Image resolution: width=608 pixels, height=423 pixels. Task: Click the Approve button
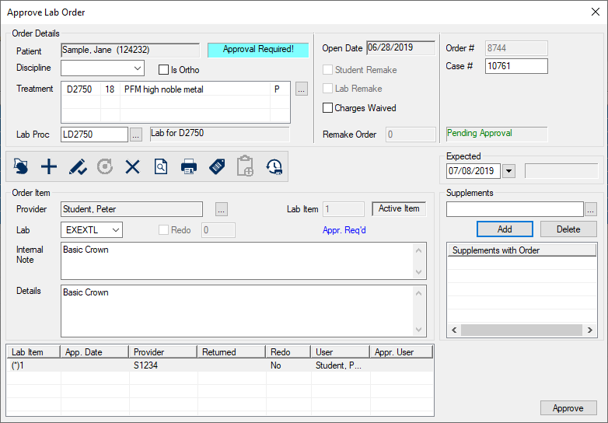point(568,408)
